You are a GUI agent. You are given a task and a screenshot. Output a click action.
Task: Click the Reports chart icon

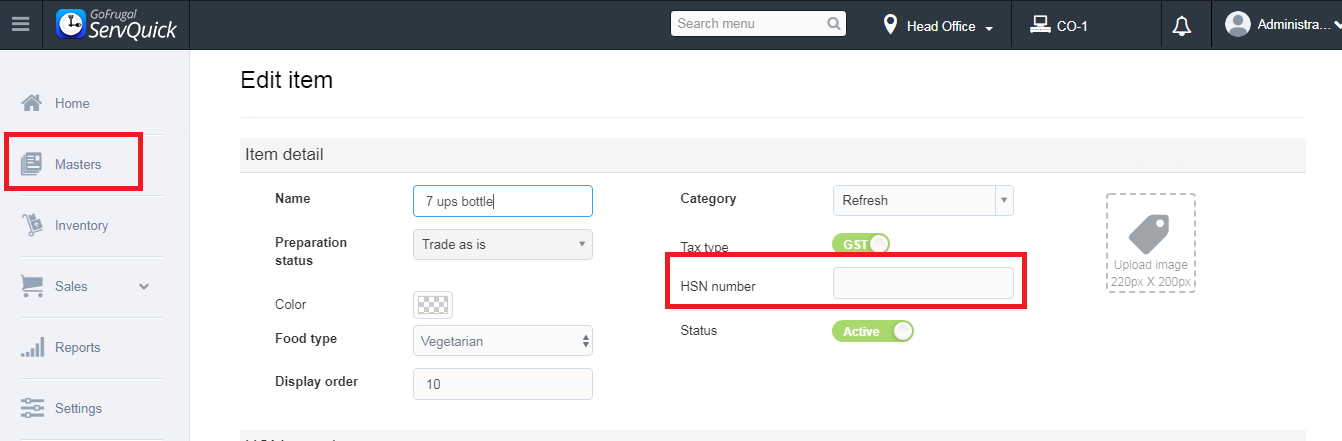[x=32, y=347]
